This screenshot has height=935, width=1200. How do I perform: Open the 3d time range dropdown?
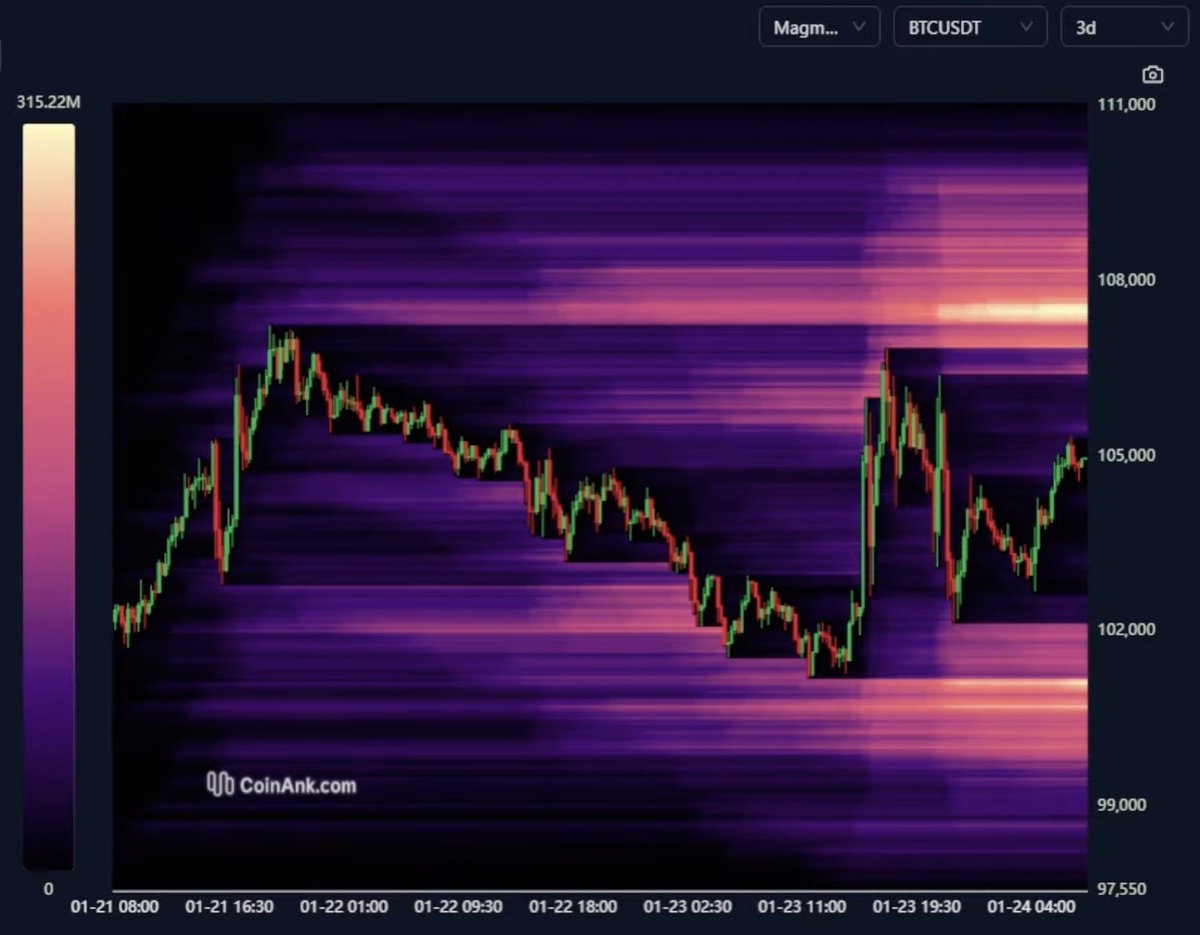pyautogui.click(x=1124, y=27)
